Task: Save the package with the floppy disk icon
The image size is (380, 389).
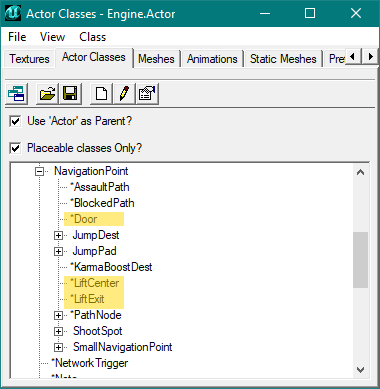Action: tap(70, 93)
